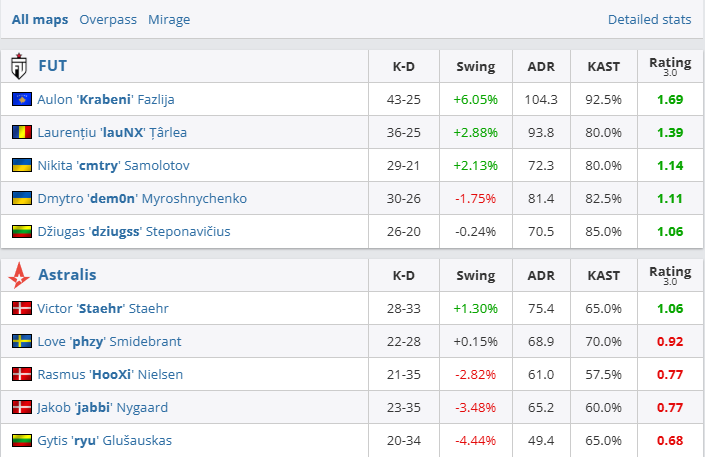Switch to the Overpass map tab
705x457 pixels.
tap(108, 19)
